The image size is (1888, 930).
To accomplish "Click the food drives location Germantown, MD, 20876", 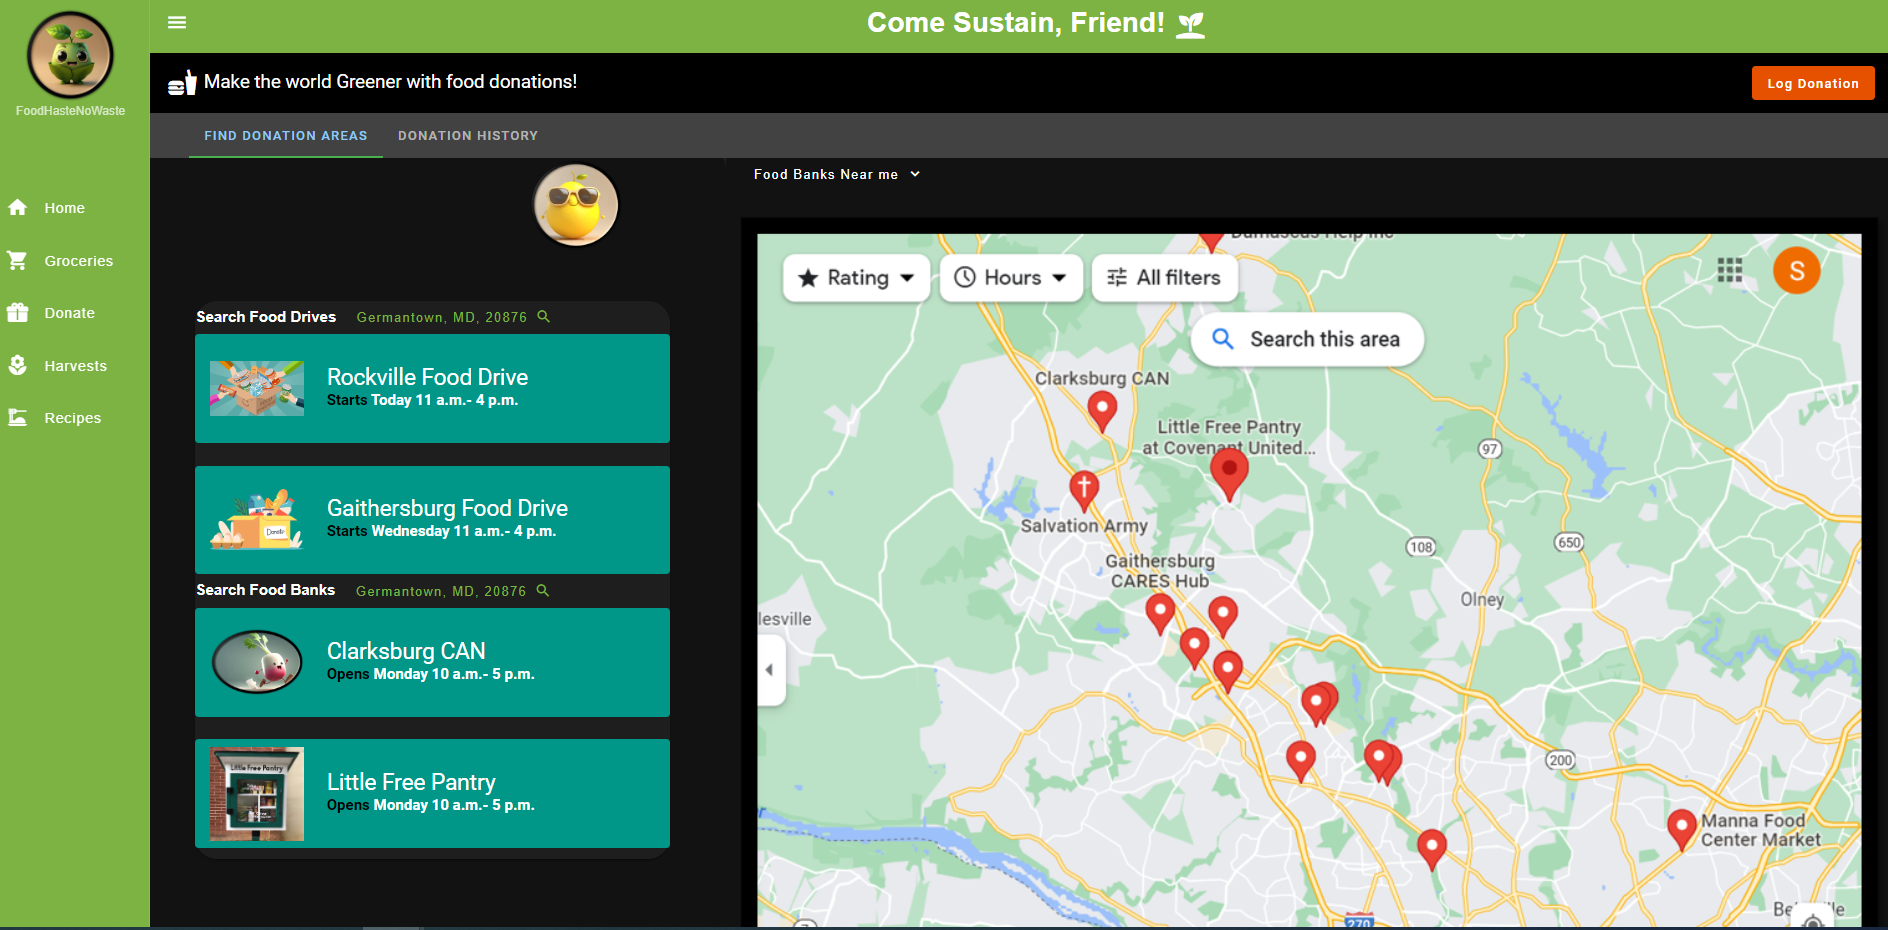I will pyautogui.click(x=442, y=317).
